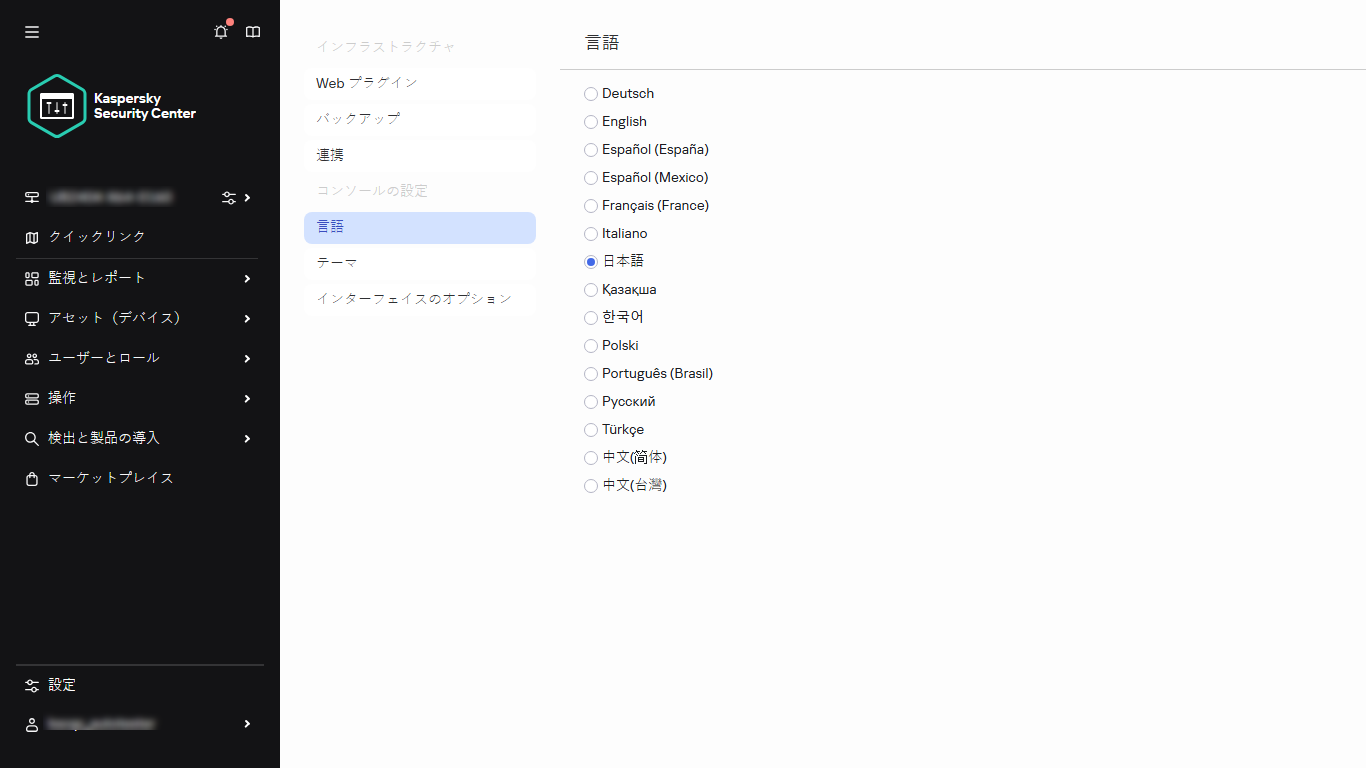
Task: Click the user account icon at bottom
Action: pyautogui.click(x=31, y=724)
